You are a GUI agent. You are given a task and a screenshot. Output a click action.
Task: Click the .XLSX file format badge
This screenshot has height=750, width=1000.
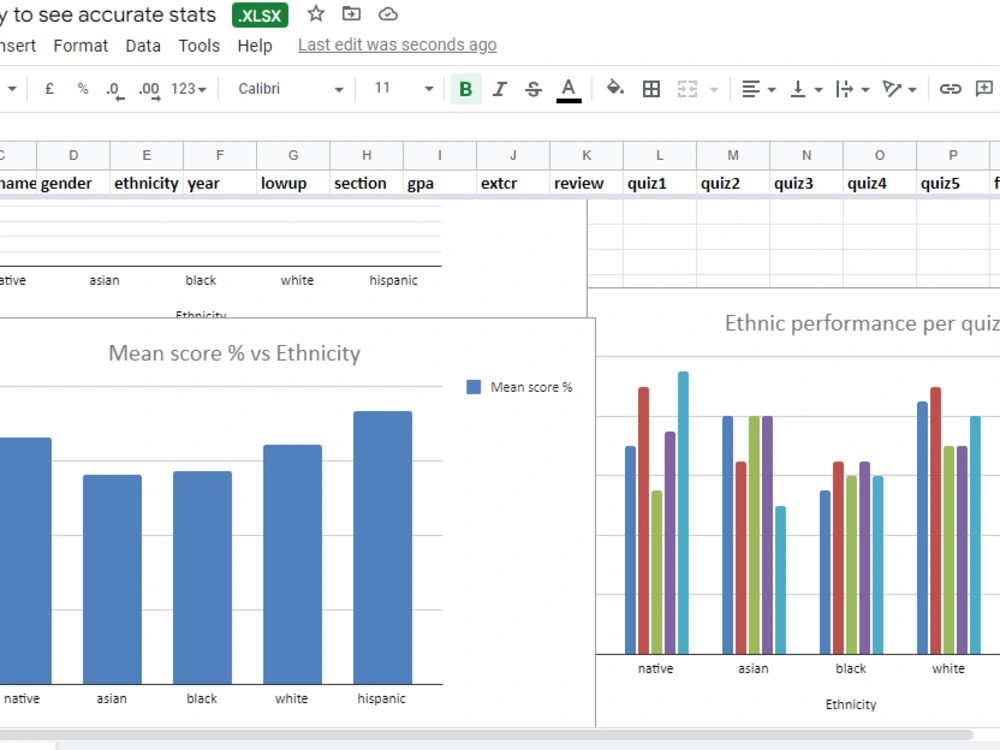click(260, 15)
